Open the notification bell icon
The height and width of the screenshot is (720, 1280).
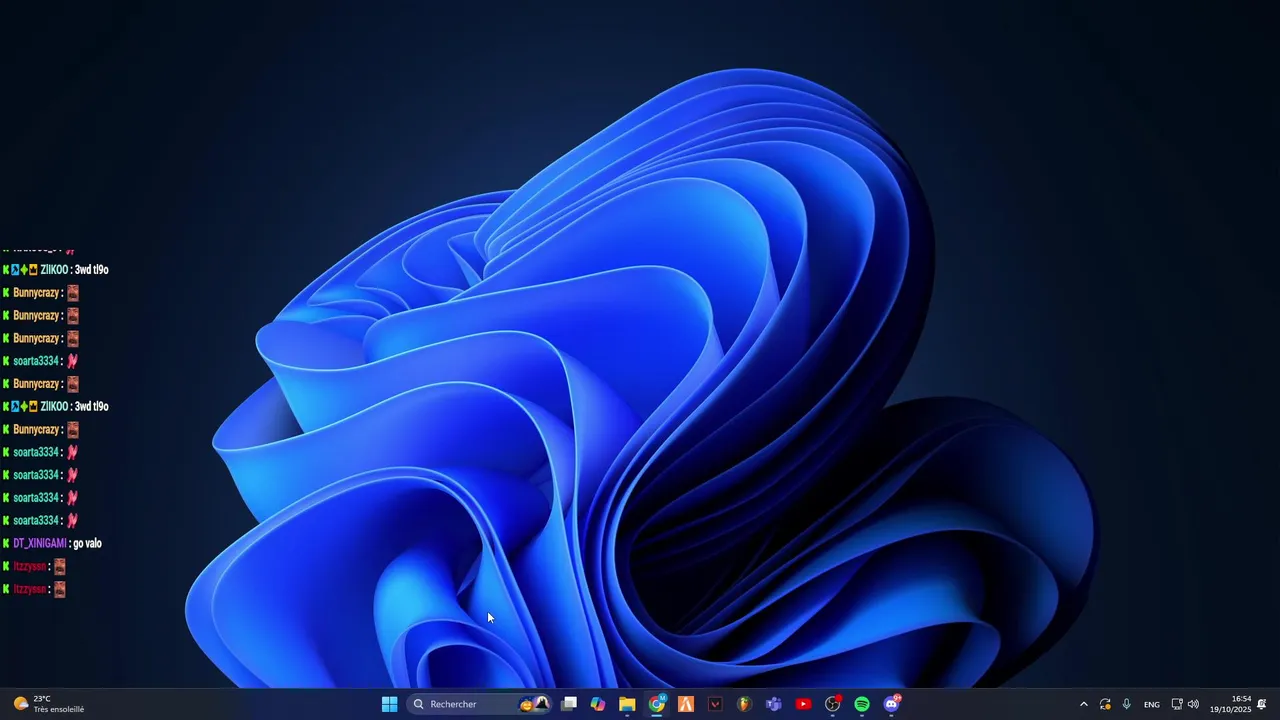tap(1262, 704)
